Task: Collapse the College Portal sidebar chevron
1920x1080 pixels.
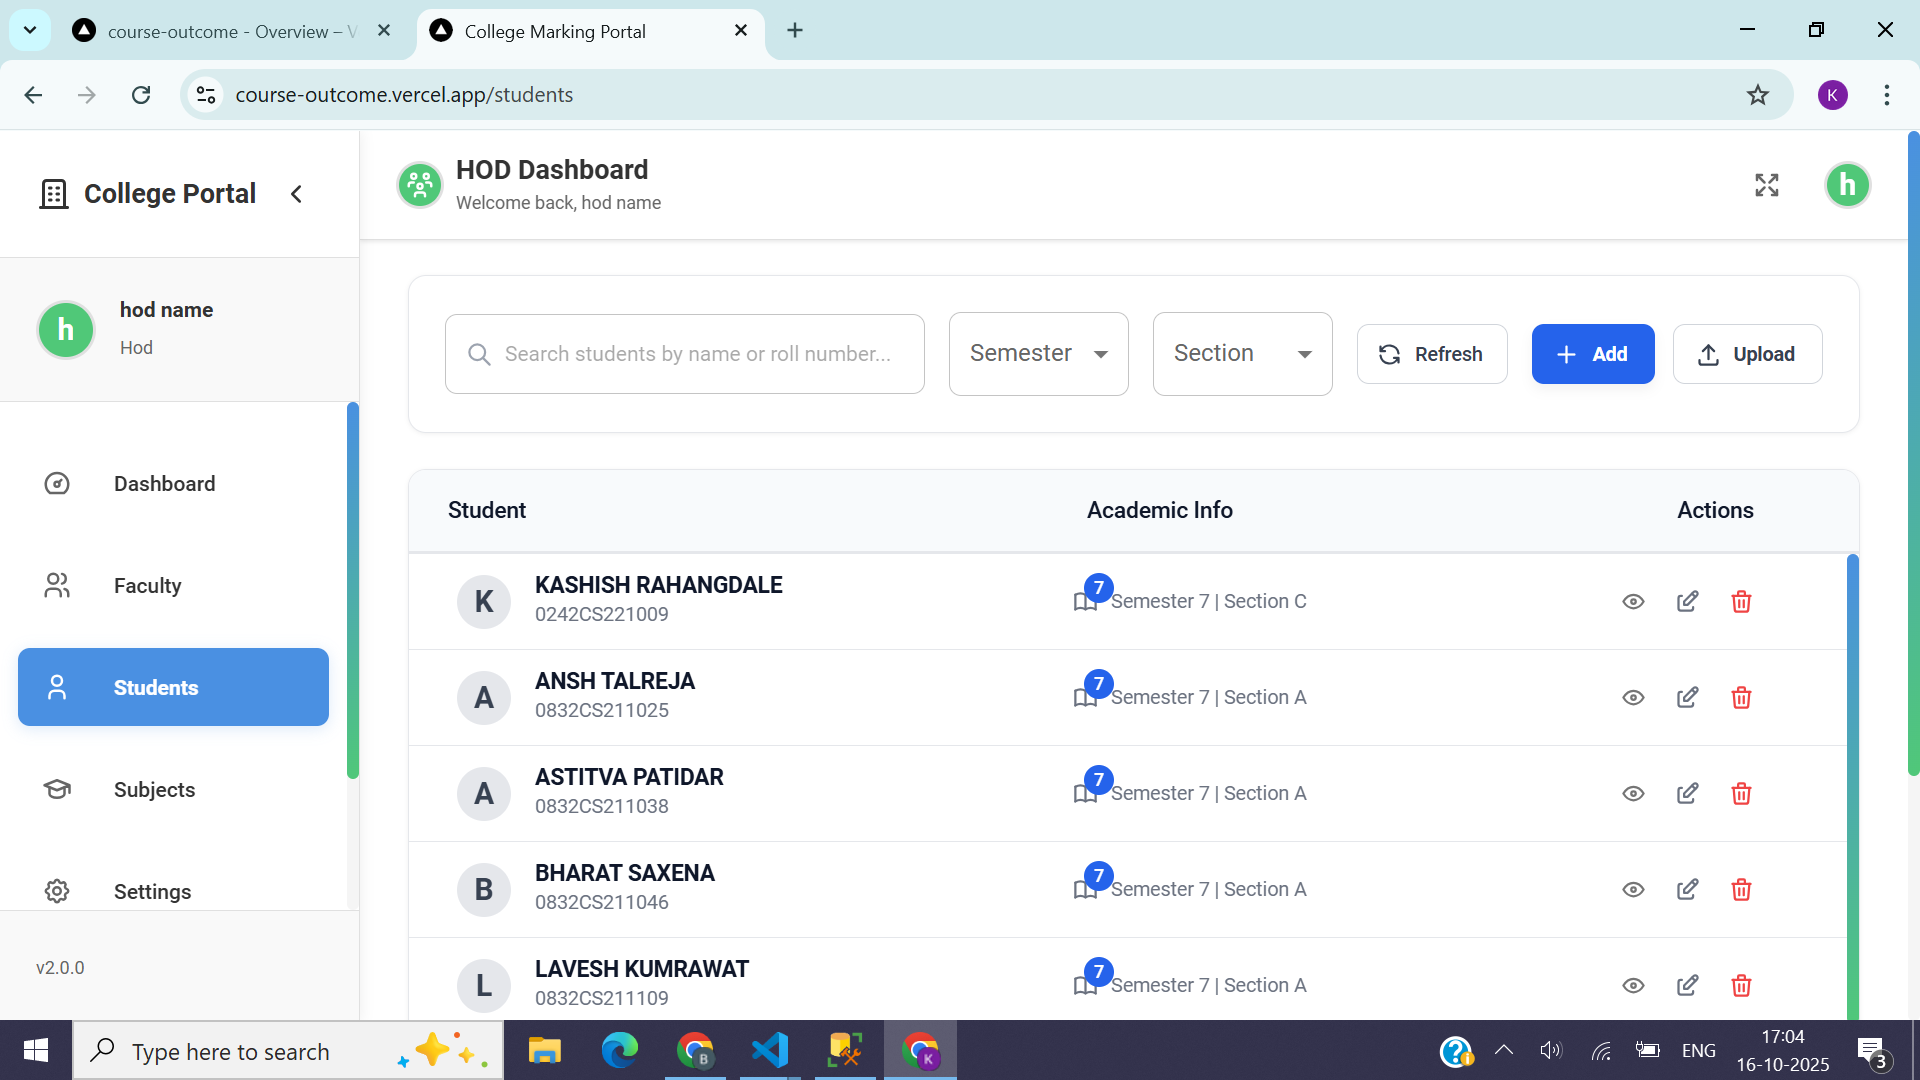Action: coord(296,194)
